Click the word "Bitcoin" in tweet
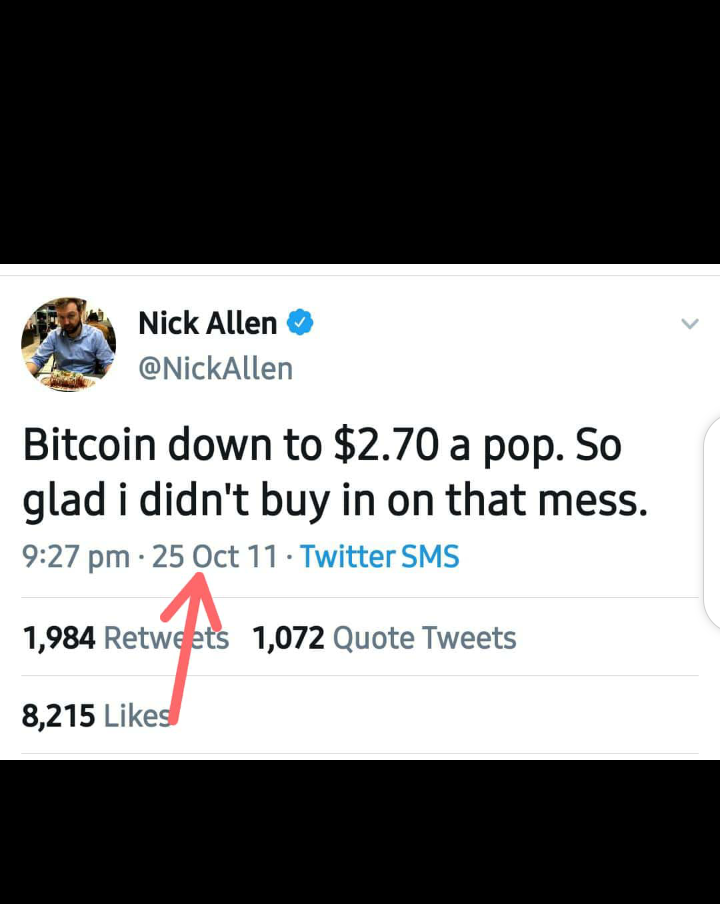This screenshot has width=720, height=904. 89,445
